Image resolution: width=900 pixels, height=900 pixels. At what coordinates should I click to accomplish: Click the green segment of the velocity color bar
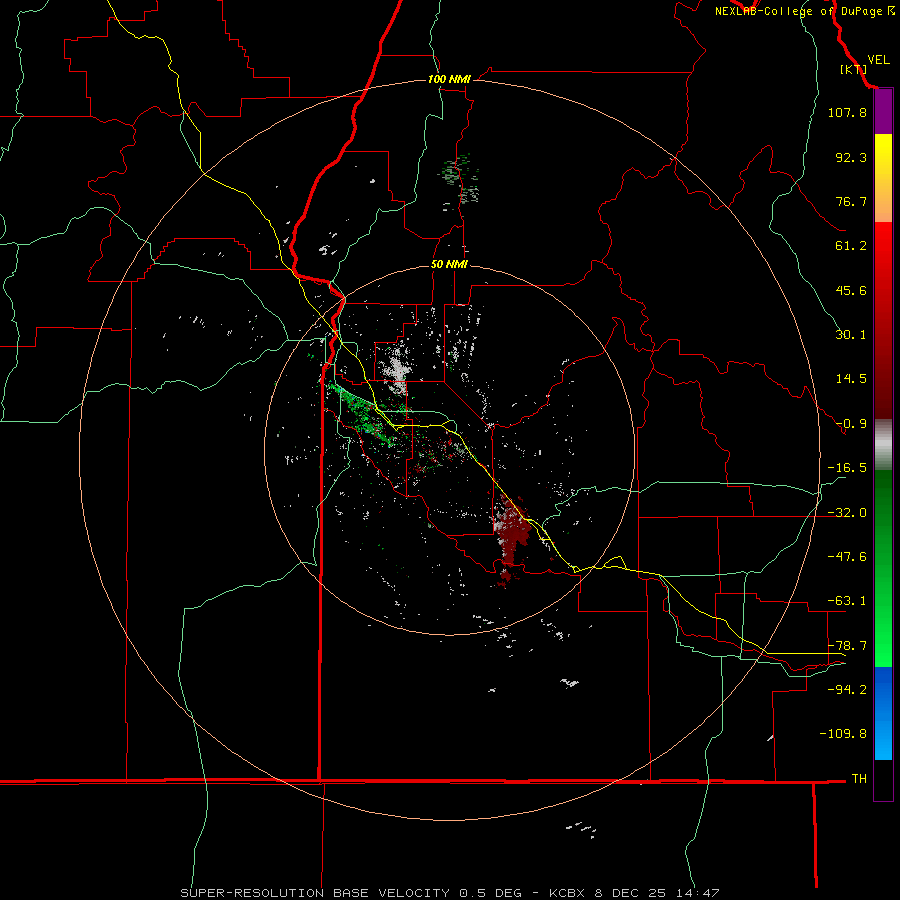[883, 568]
